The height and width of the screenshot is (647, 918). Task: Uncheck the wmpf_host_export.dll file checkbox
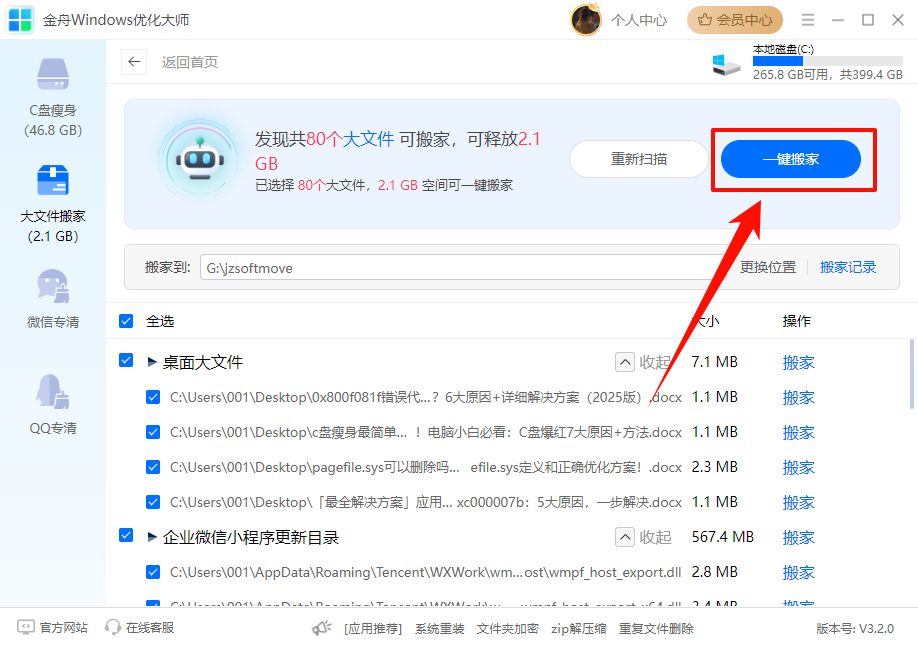[x=153, y=572]
